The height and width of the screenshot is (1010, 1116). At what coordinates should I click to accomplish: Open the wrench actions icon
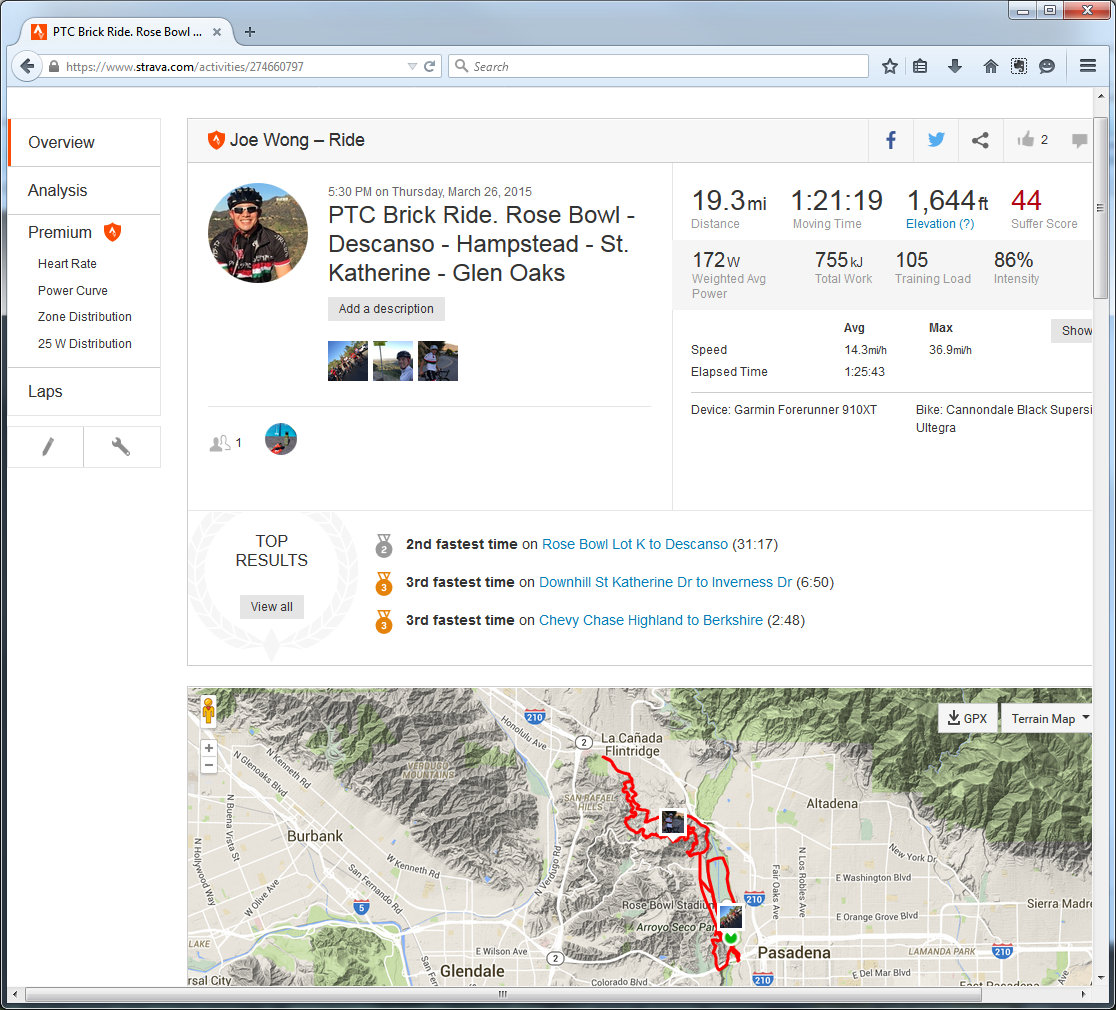121,447
